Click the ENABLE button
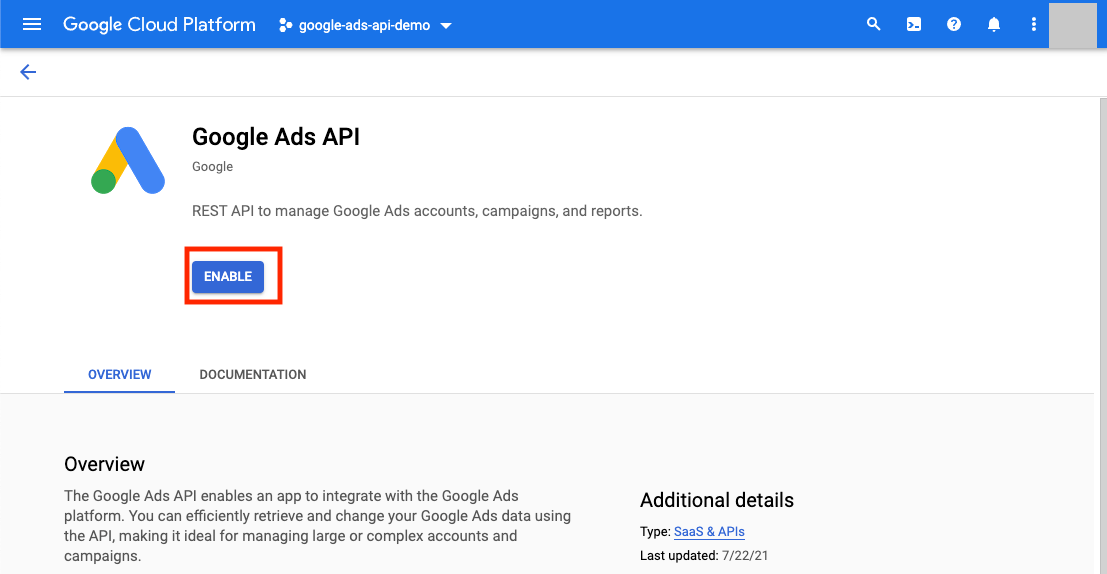1107x574 pixels. [x=228, y=277]
